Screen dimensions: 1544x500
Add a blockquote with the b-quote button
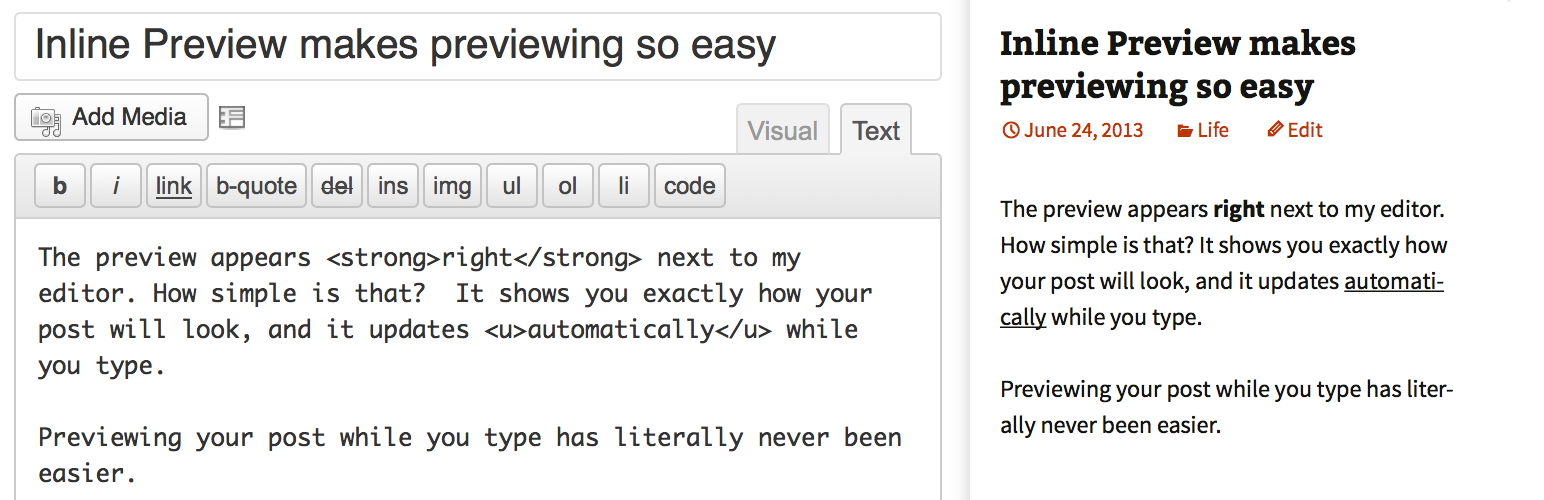click(x=256, y=186)
